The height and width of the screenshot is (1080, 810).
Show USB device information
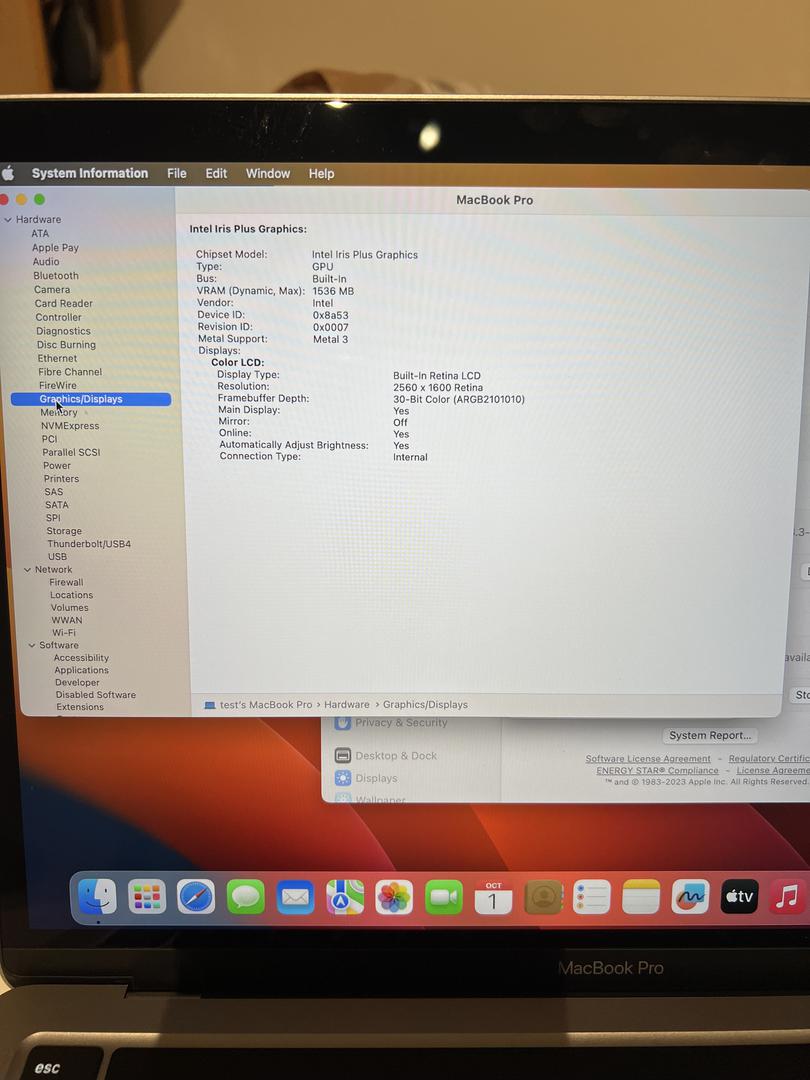click(57, 557)
